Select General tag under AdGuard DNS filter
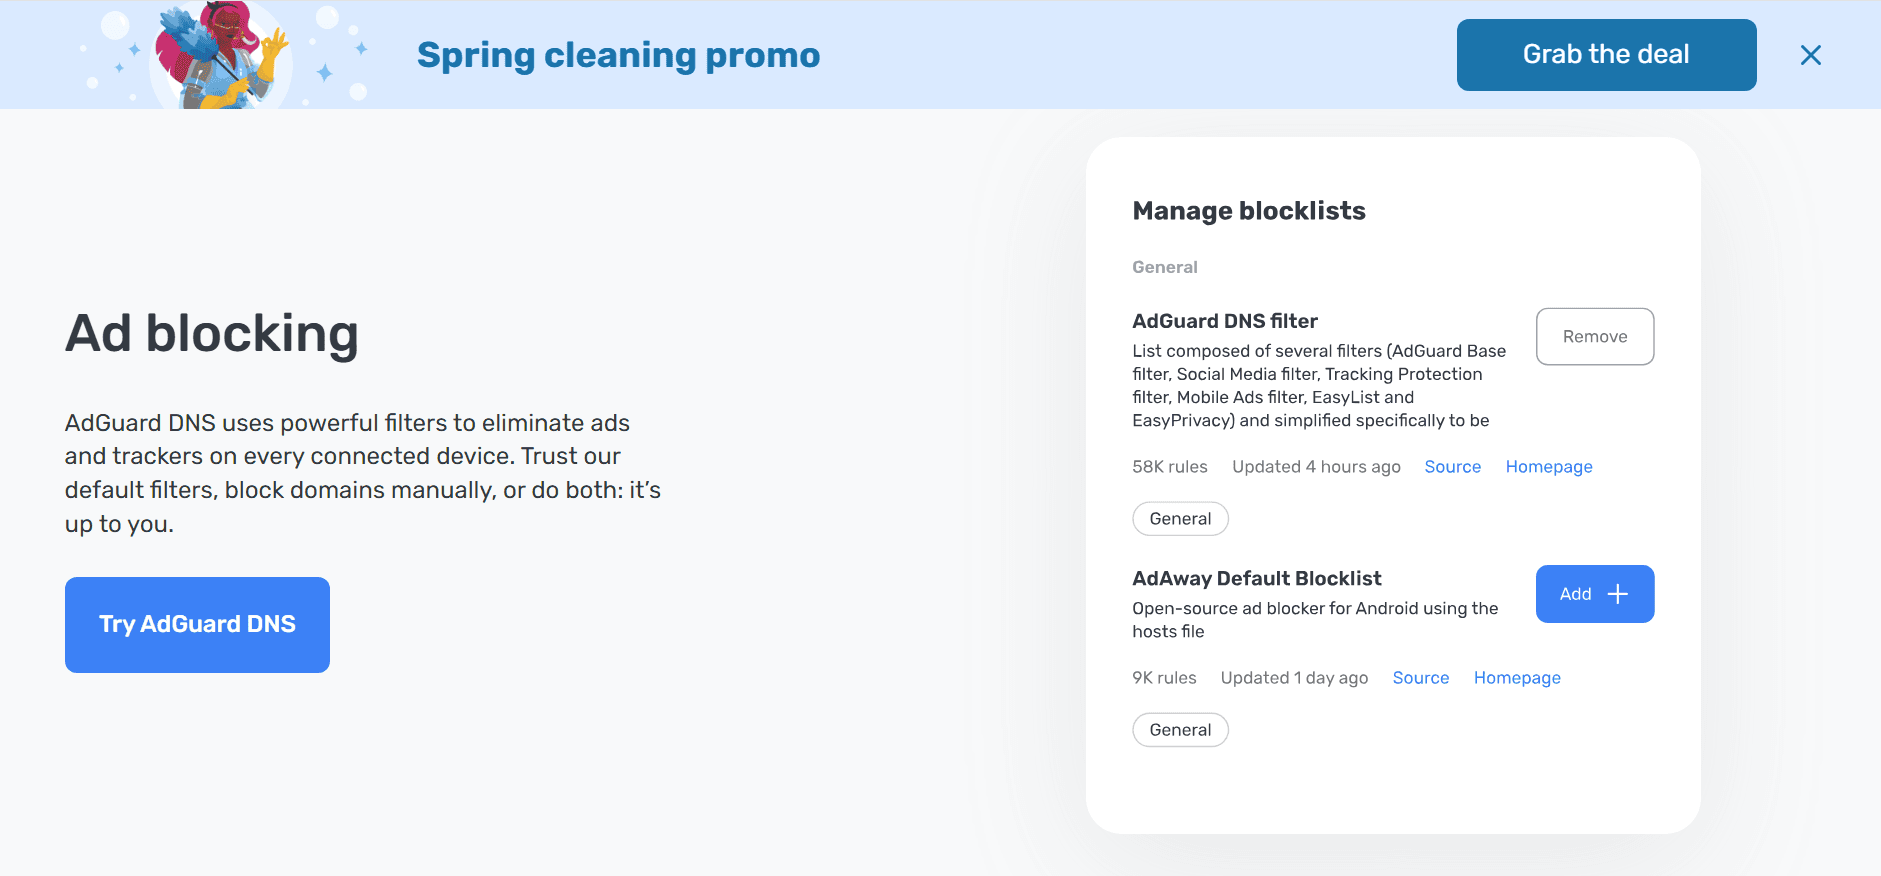This screenshot has height=876, width=1881. [1180, 519]
